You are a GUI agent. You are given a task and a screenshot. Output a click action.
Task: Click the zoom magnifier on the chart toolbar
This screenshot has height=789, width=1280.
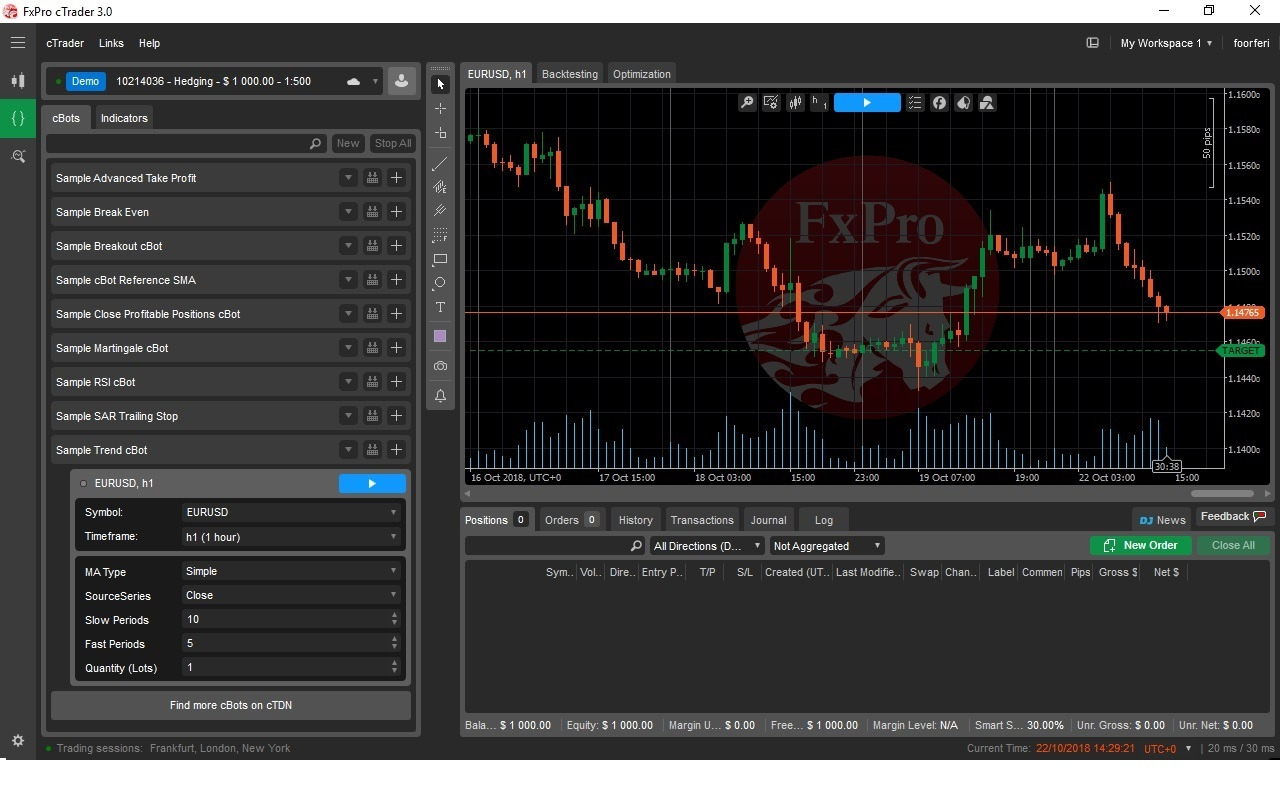click(747, 103)
